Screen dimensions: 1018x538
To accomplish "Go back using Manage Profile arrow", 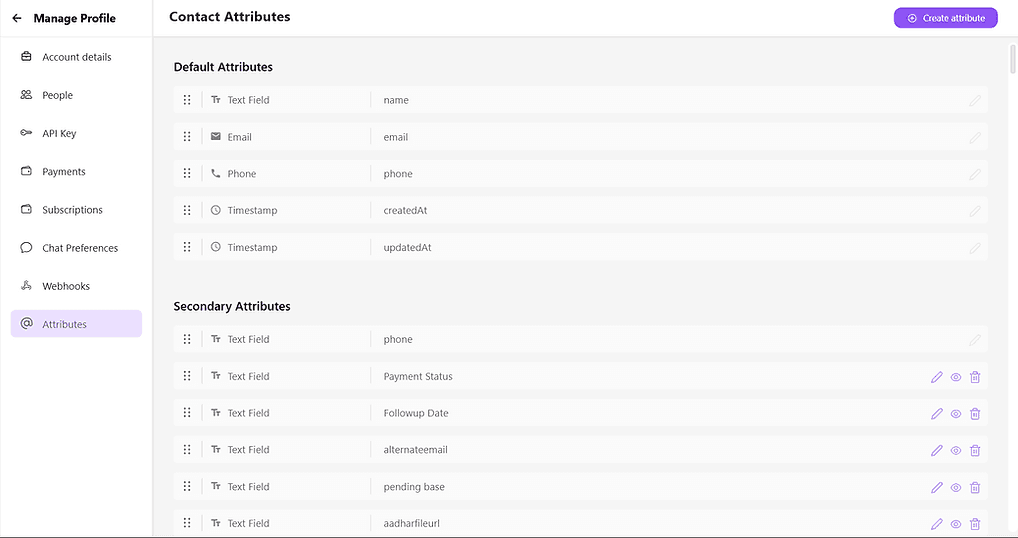I will click(17, 18).
